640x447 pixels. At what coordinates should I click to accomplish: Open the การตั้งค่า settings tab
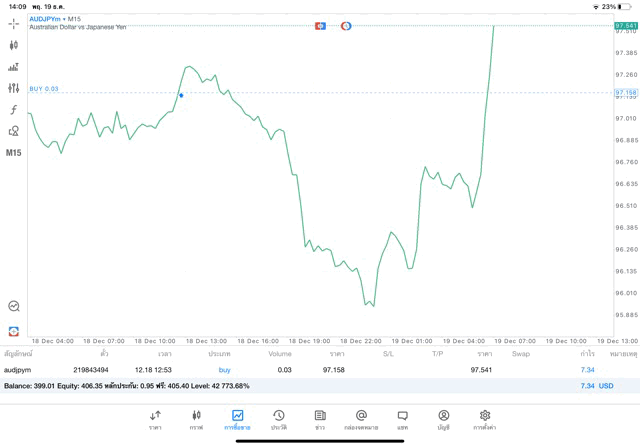485,420
